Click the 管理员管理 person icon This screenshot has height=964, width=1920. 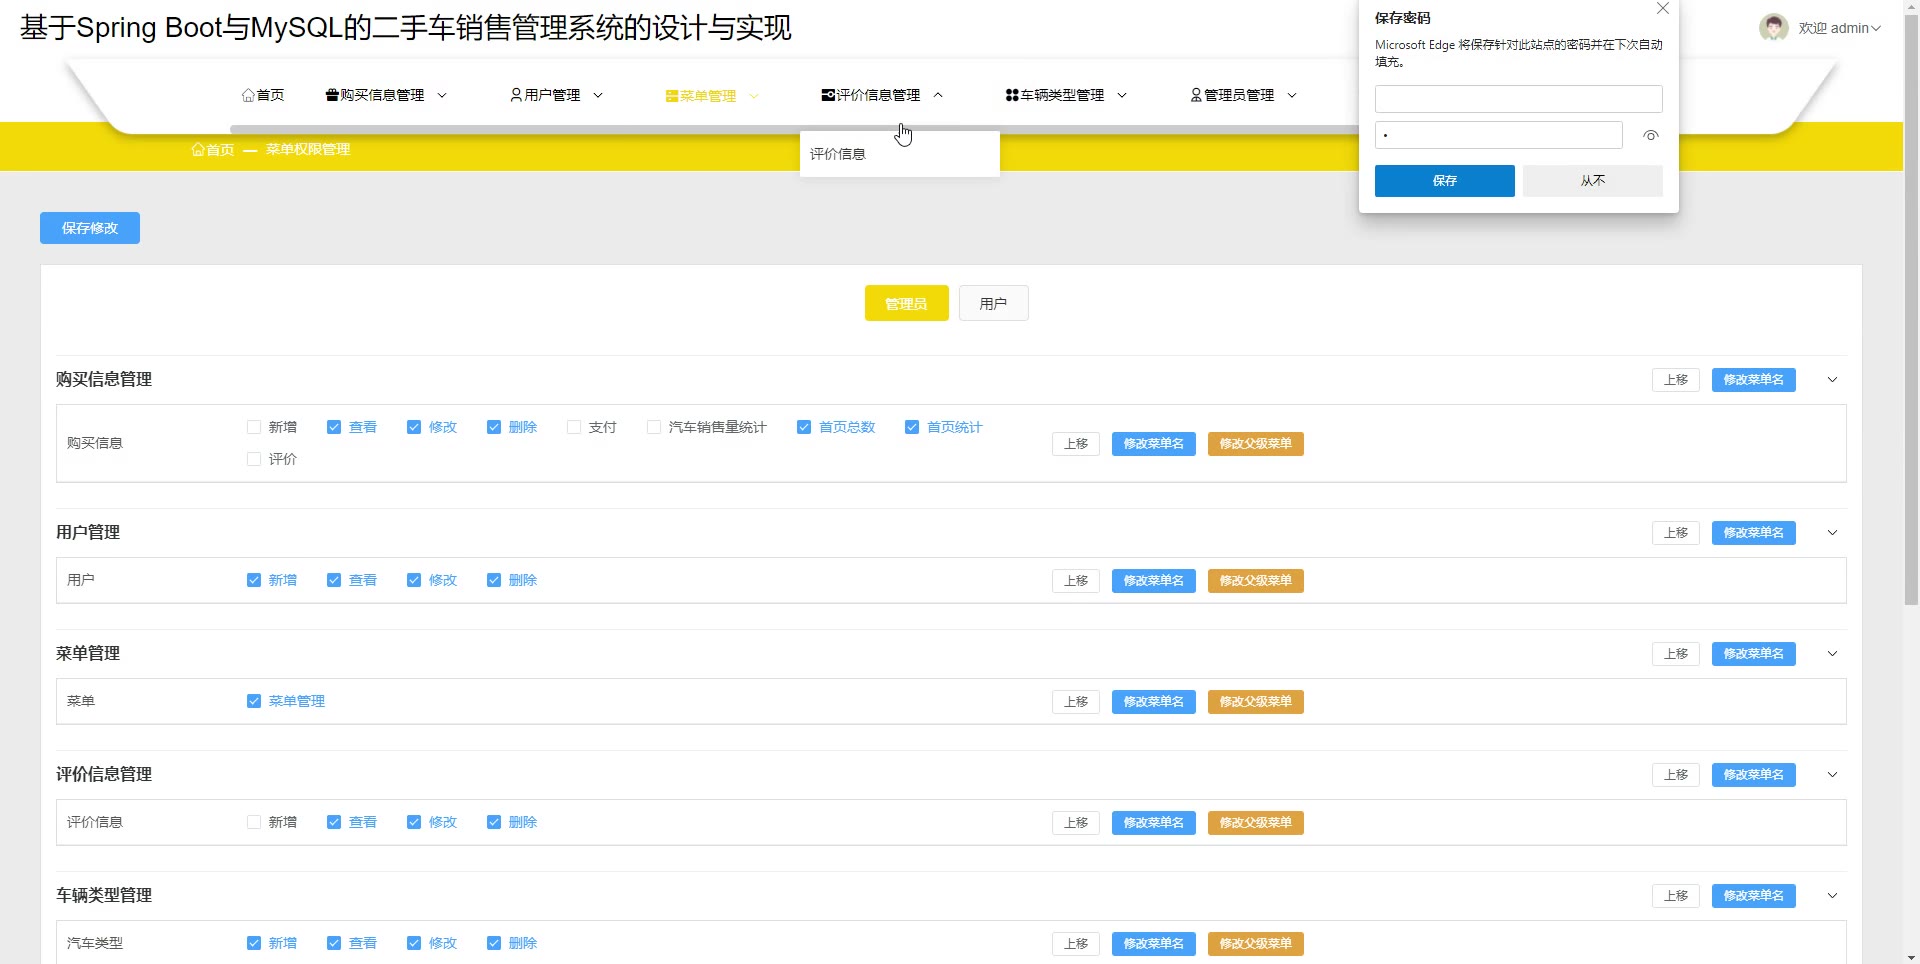pyautogui.click(x=1196, y=95)
